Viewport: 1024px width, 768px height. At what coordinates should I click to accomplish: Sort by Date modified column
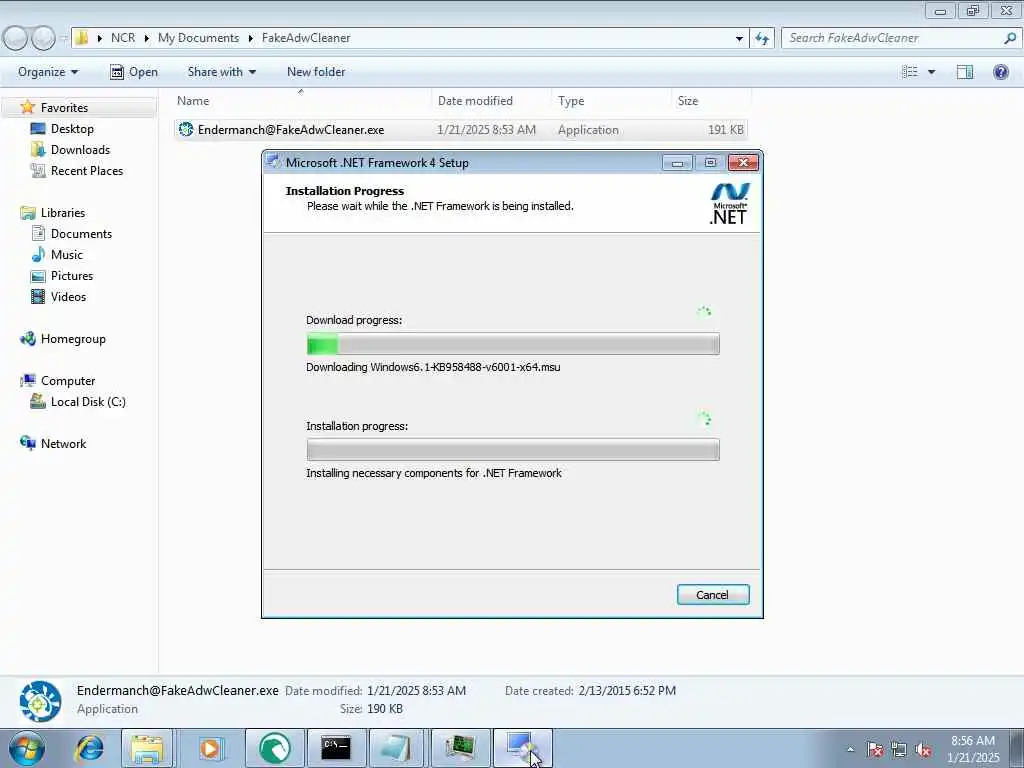[x=475, y=101]
